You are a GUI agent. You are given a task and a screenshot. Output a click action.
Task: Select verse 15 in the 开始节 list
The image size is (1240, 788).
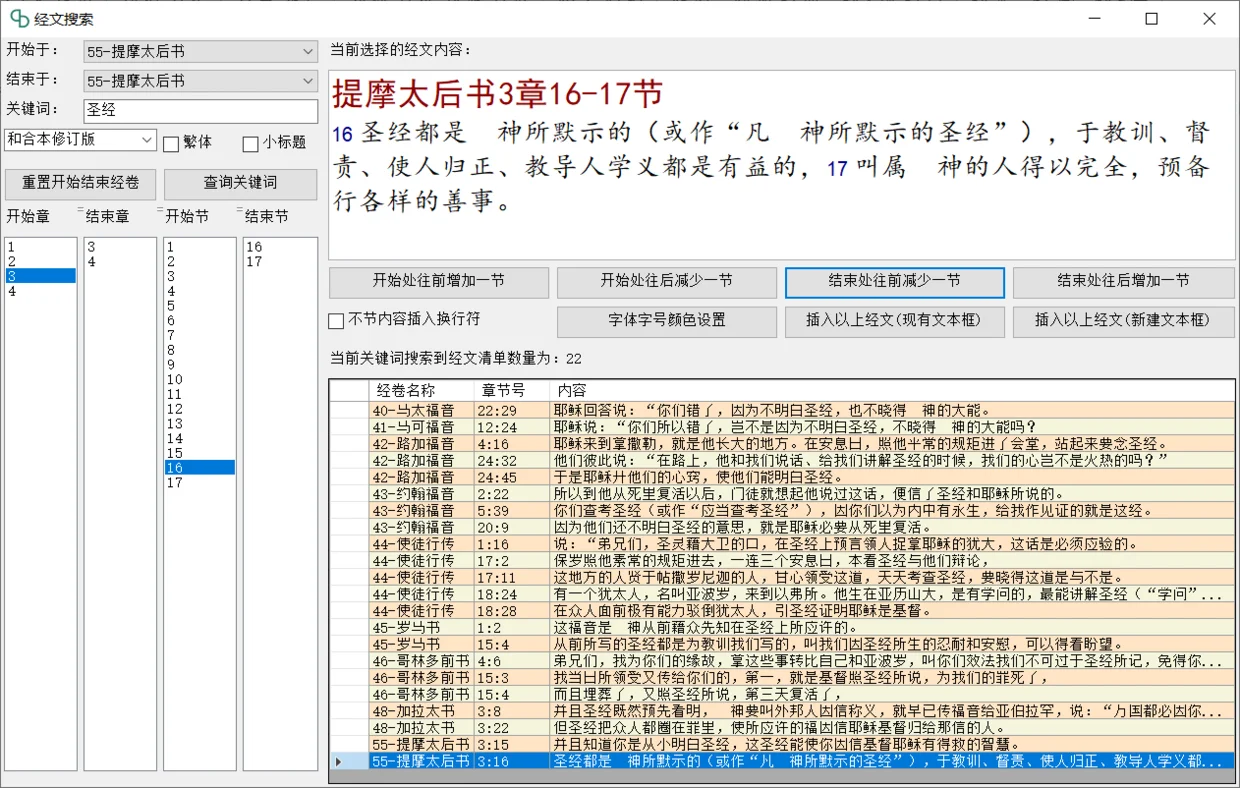pos(200,453)
